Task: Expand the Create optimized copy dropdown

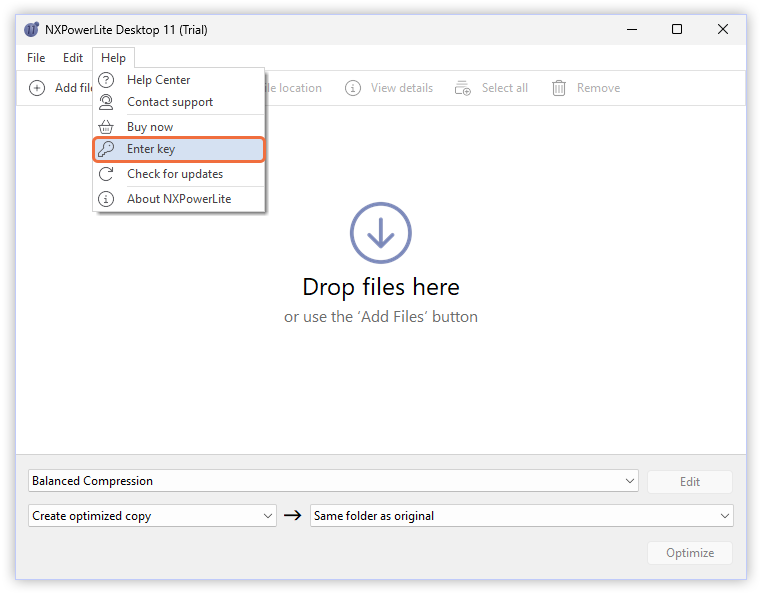Action: point(152,516)
